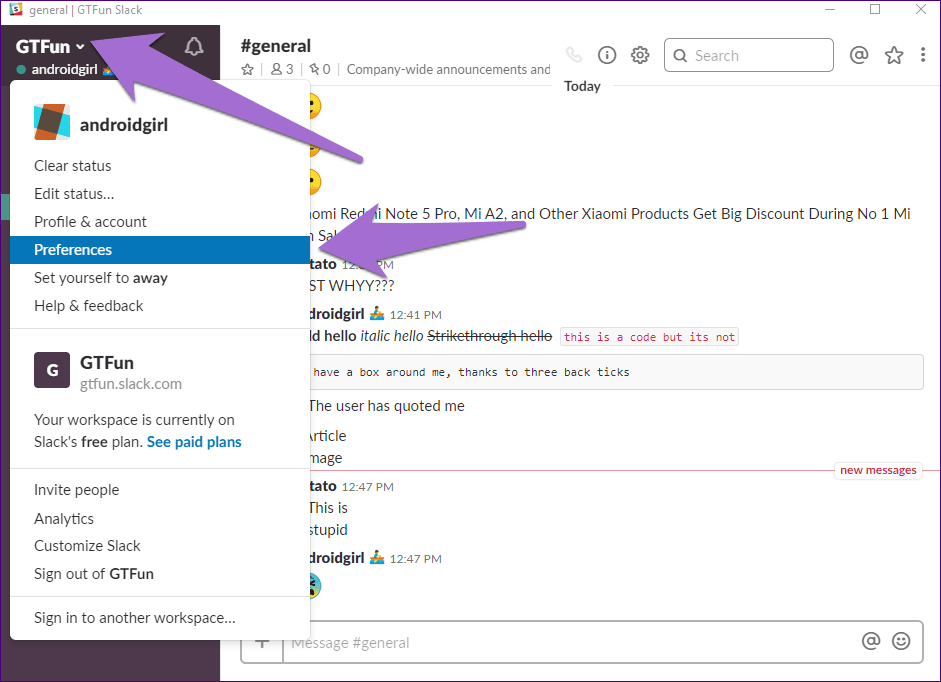Click the GTFun workspace G icon
Image resolution: width=941 pixels, height=682 pixels.
tap(52, 370)
